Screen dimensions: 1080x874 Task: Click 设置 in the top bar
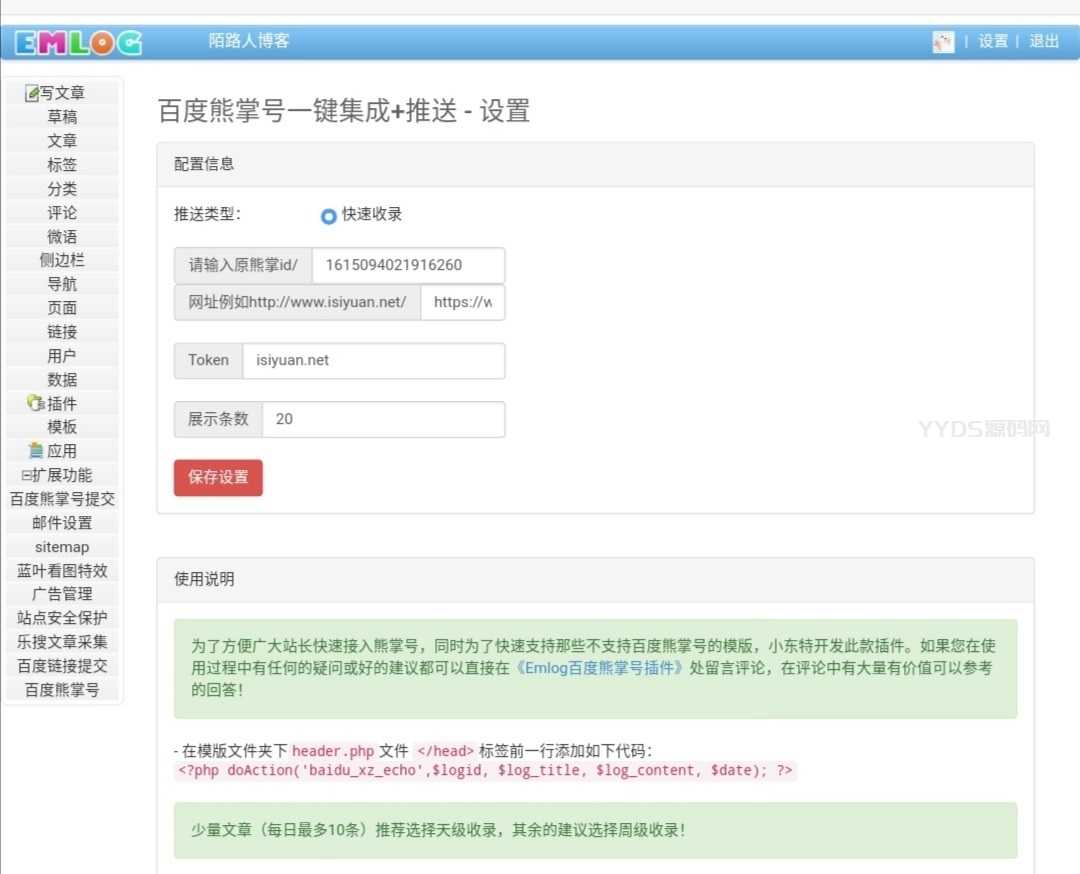993,42
